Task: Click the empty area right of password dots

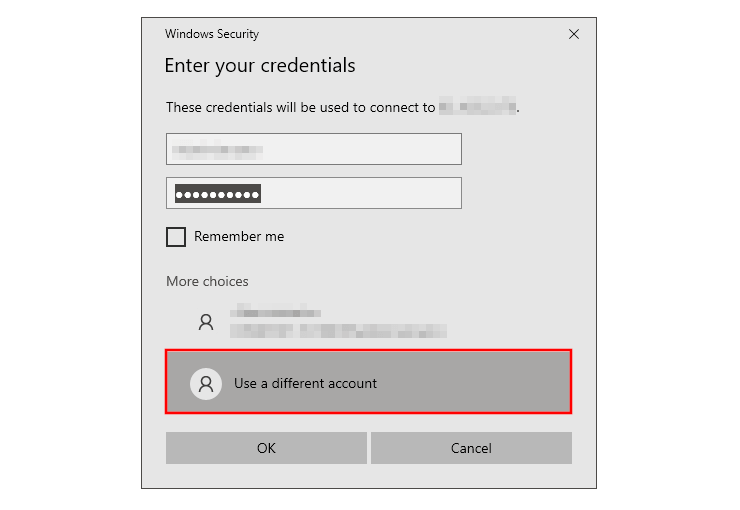Action: click(360, 193)
